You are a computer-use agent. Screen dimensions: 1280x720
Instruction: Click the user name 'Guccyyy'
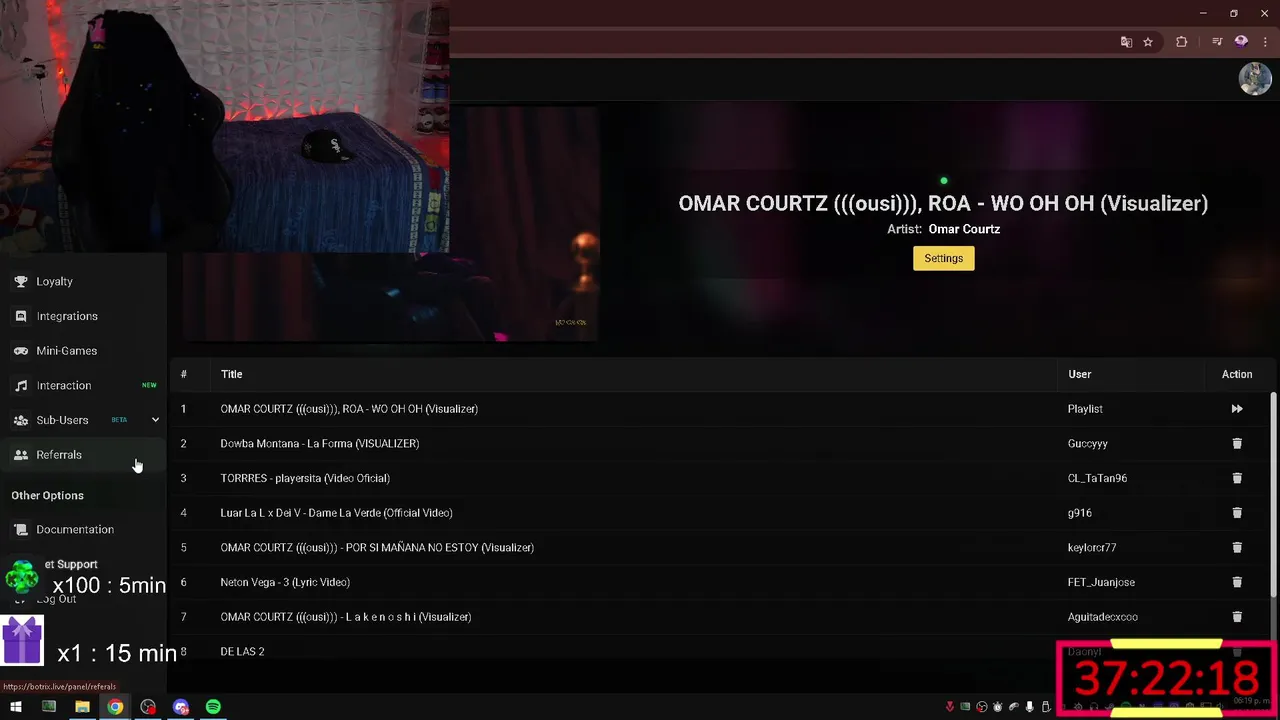click(1088, 443)
